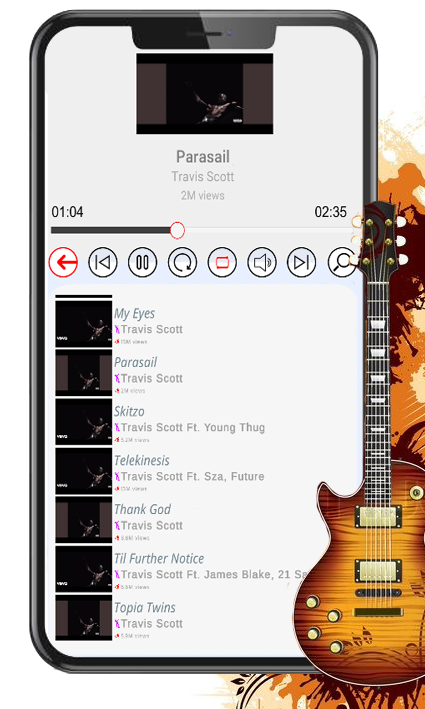Toggle the red repeat loop button
The width and height of the screenshot is (425, 709).
click(x=222, y=262)
